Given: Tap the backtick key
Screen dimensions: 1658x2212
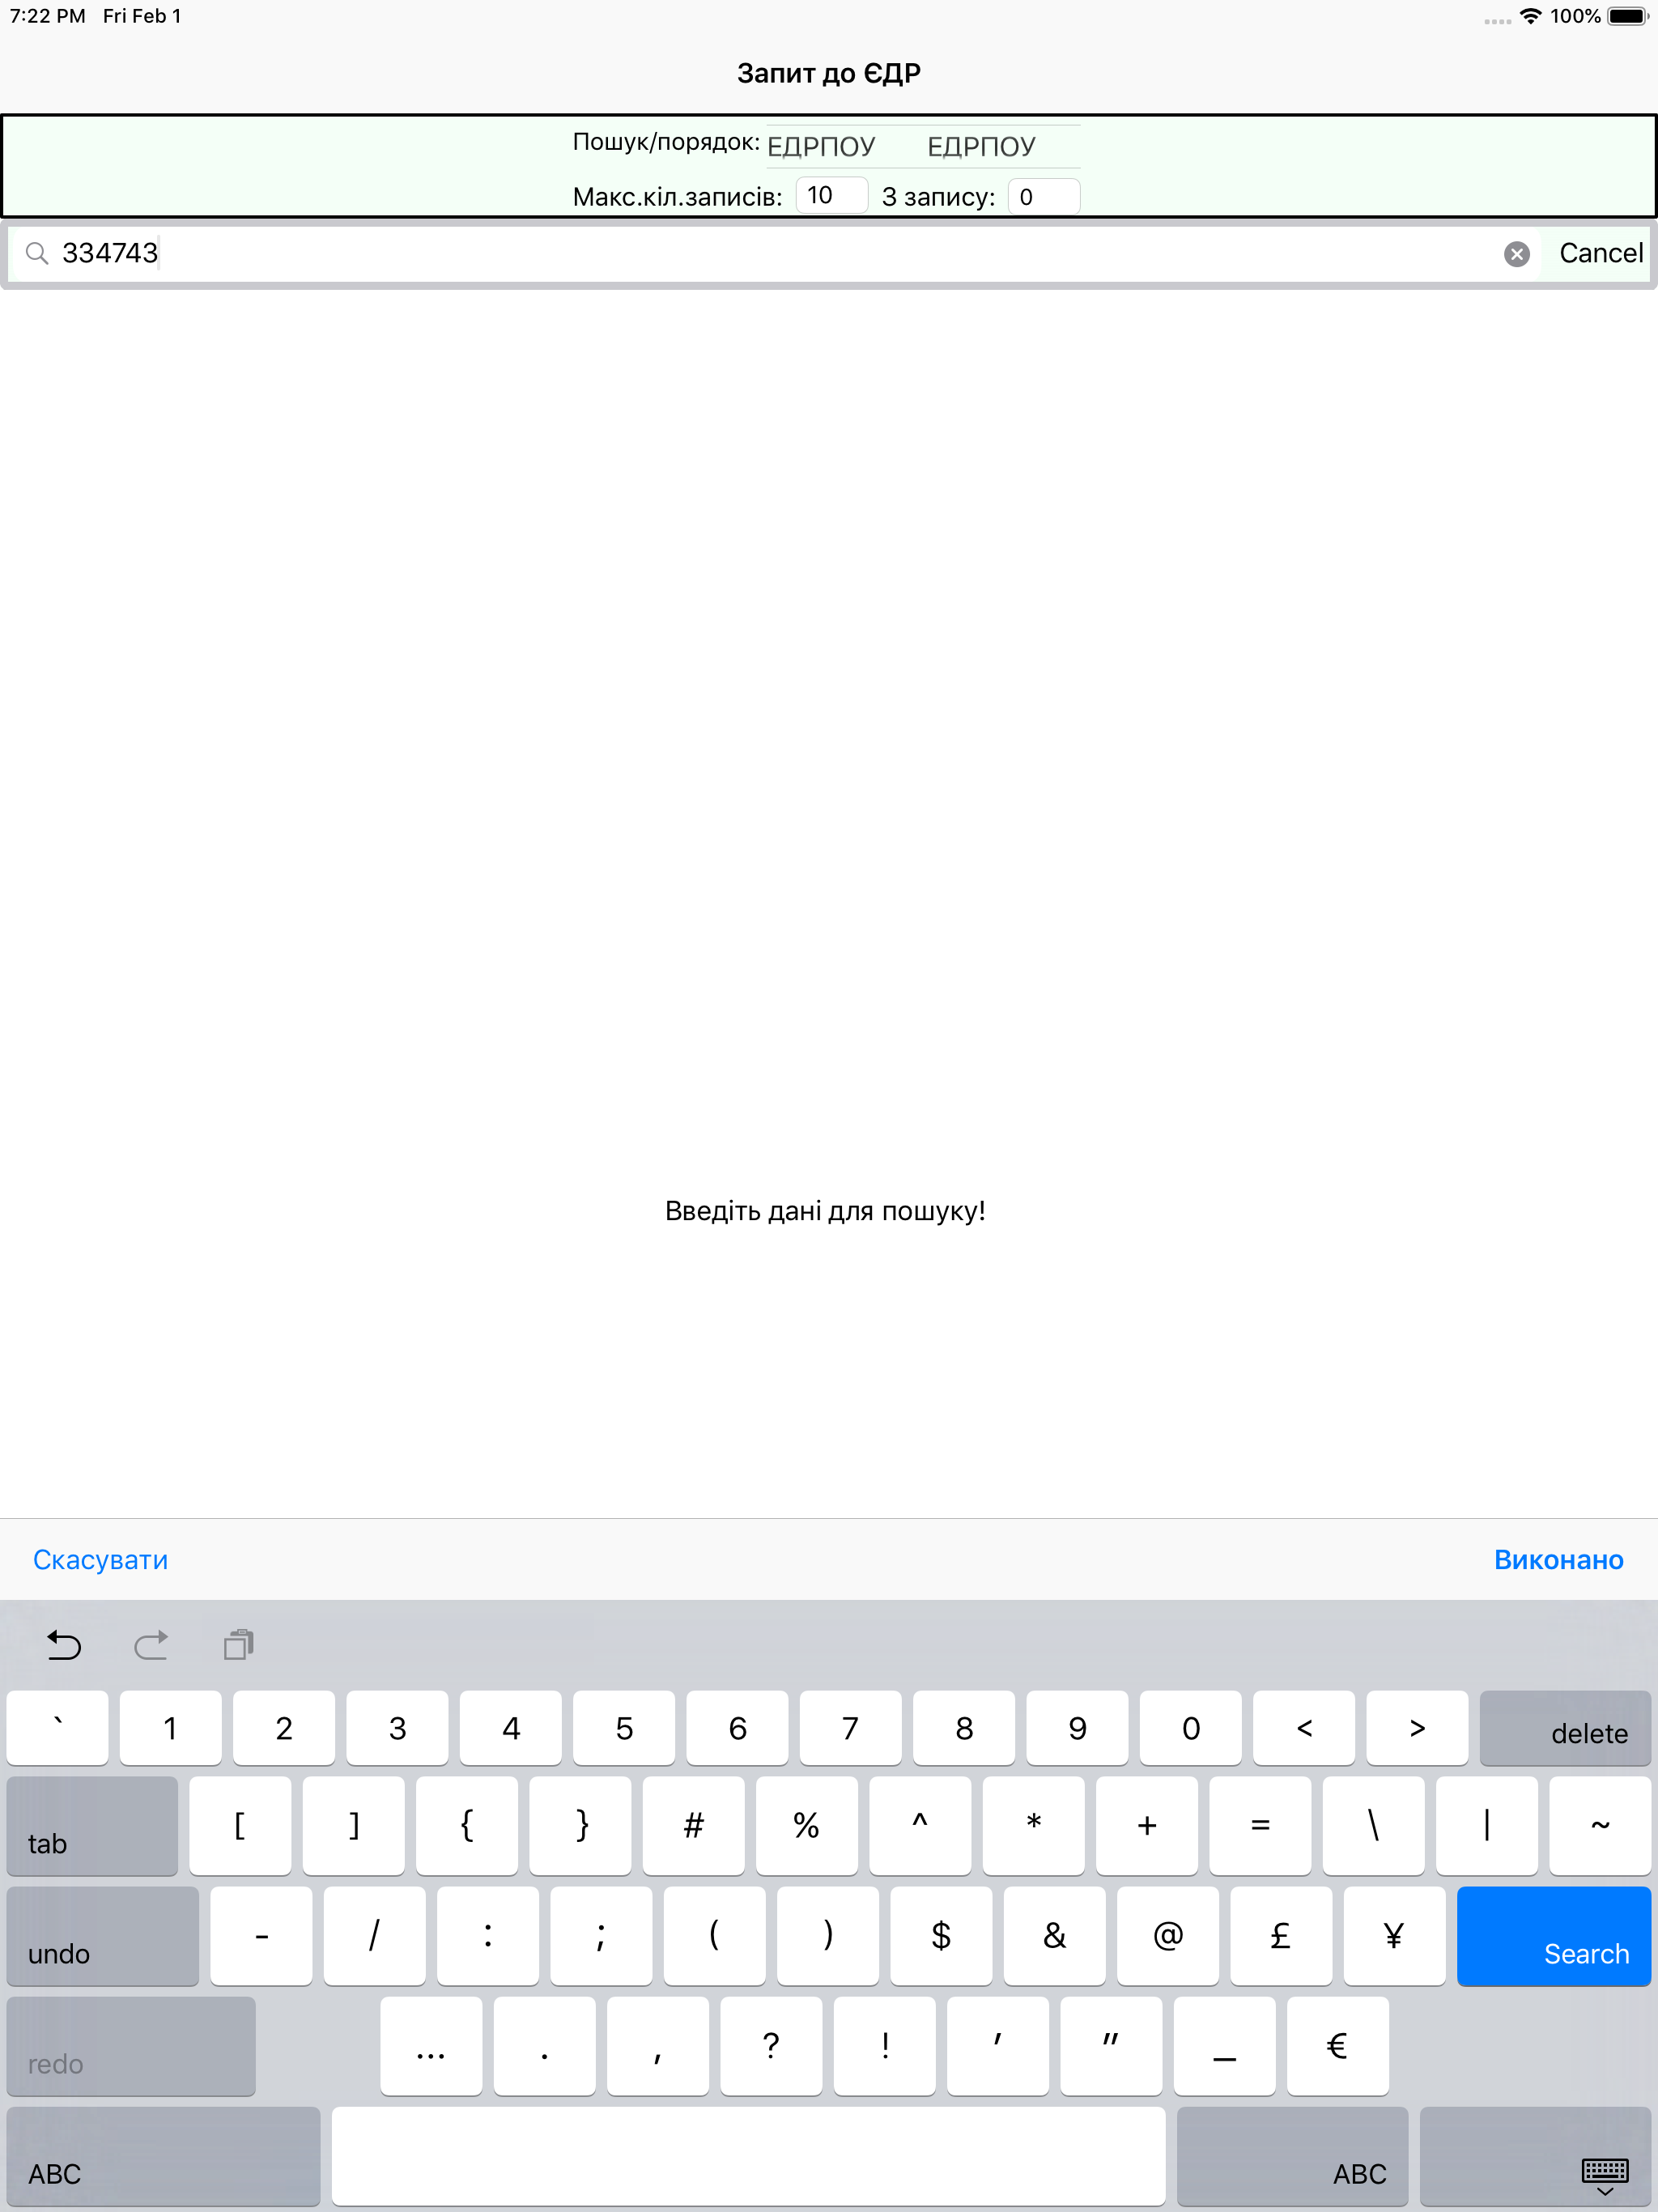Looking at the screenshot, I should [x=57, y=1728].
